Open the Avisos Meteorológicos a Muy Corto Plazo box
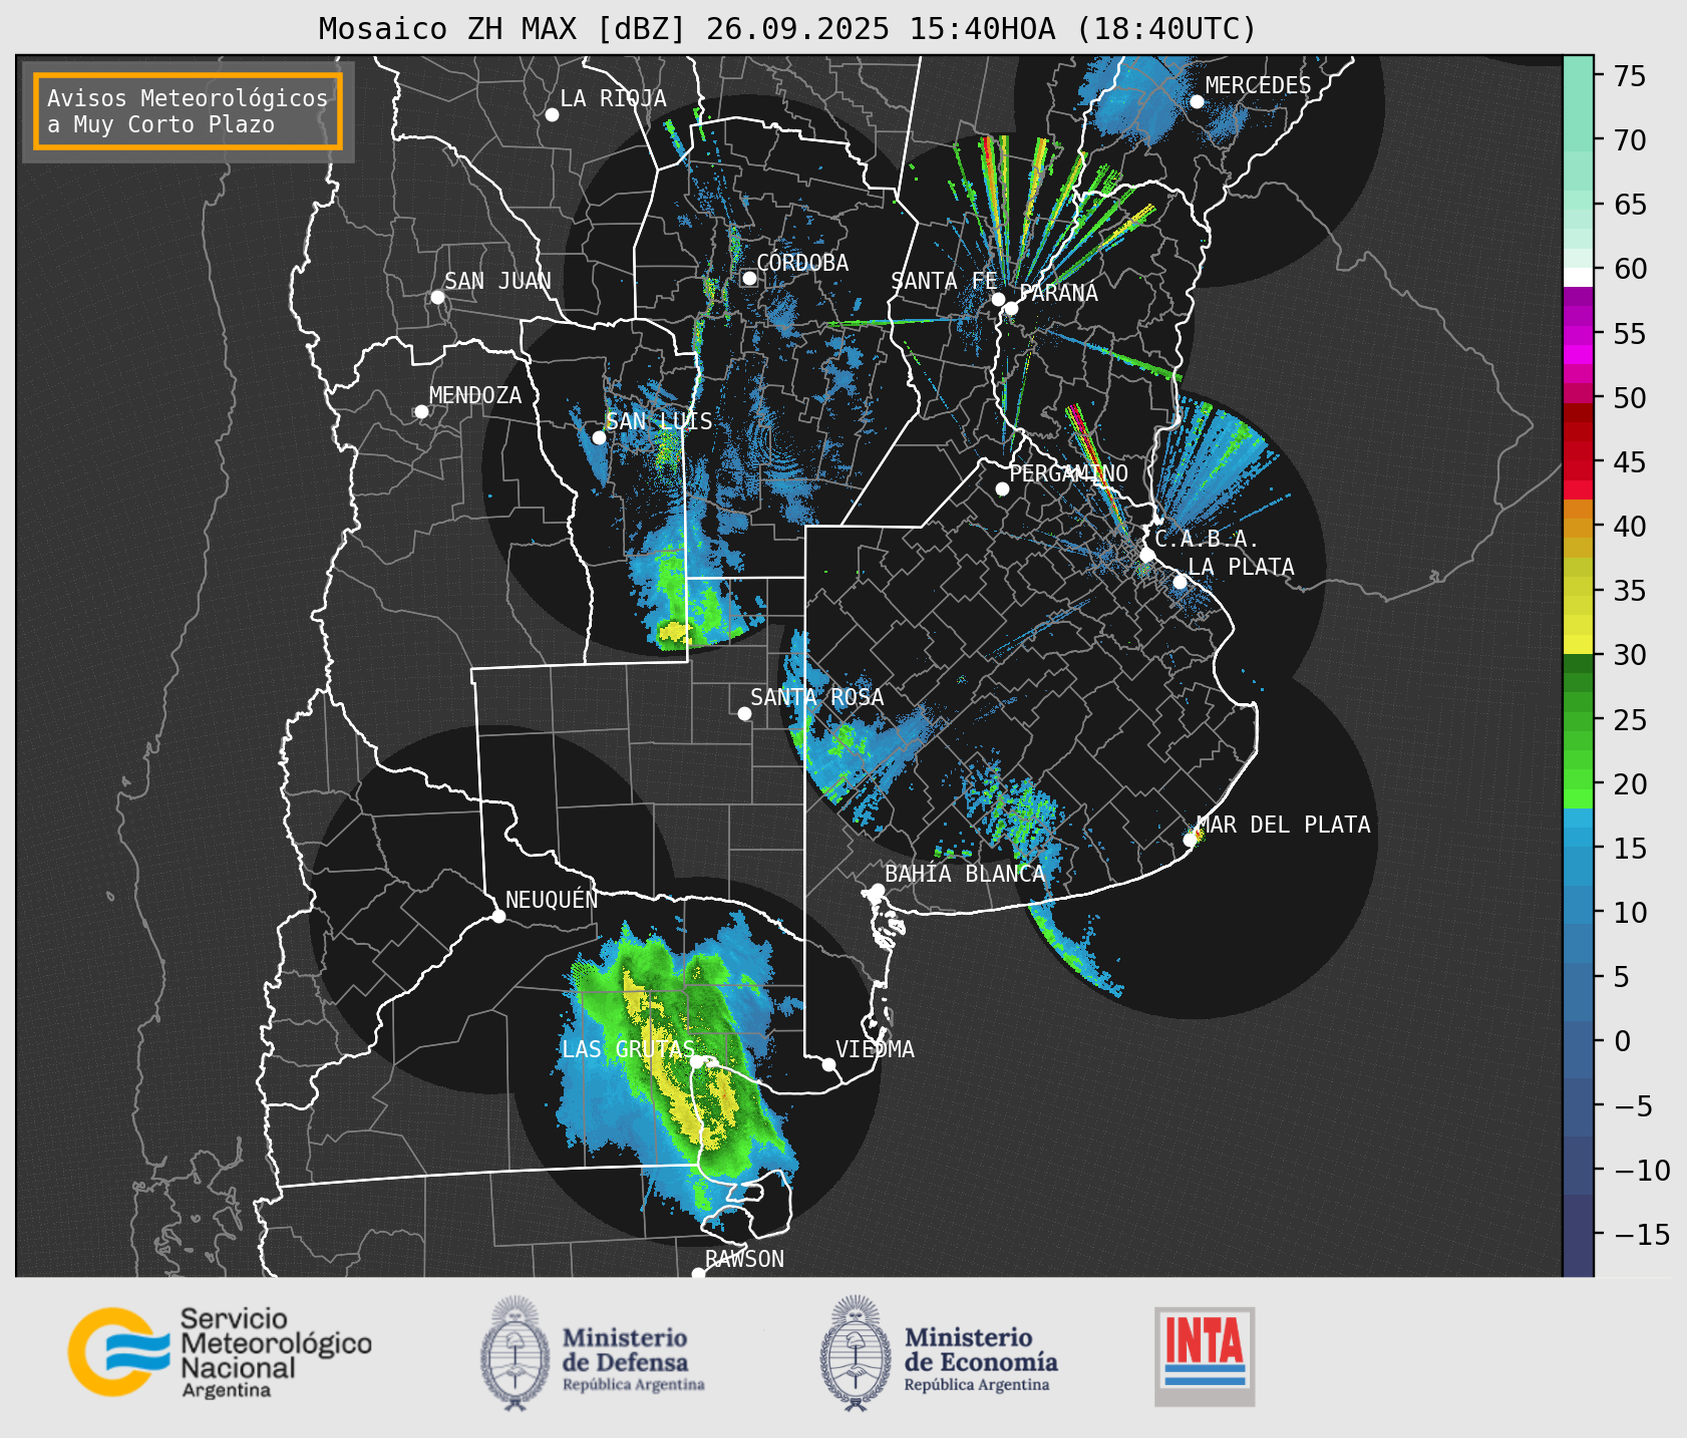Screen dimensions: 1687x1438 [x=188, y=111]
